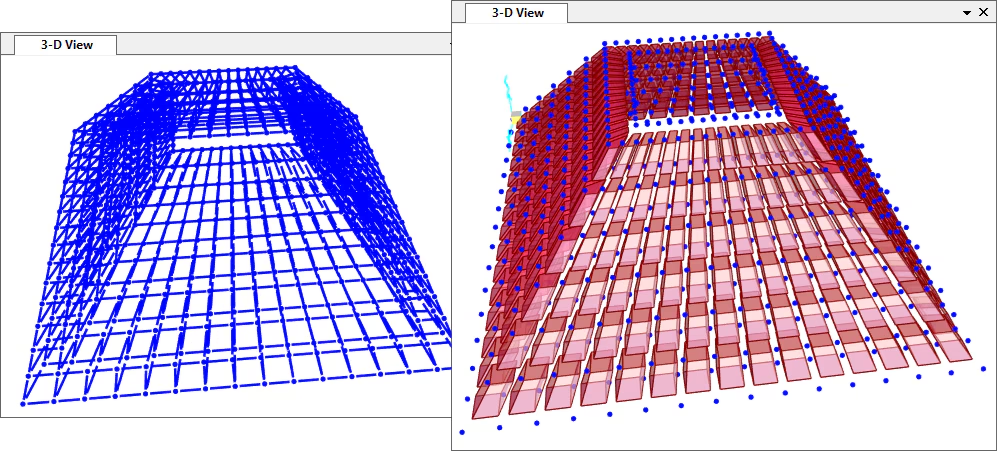The height and width of the screenshot is (451, 997).
Task: Switch to the left 3-D View tab
Action: 66,45
